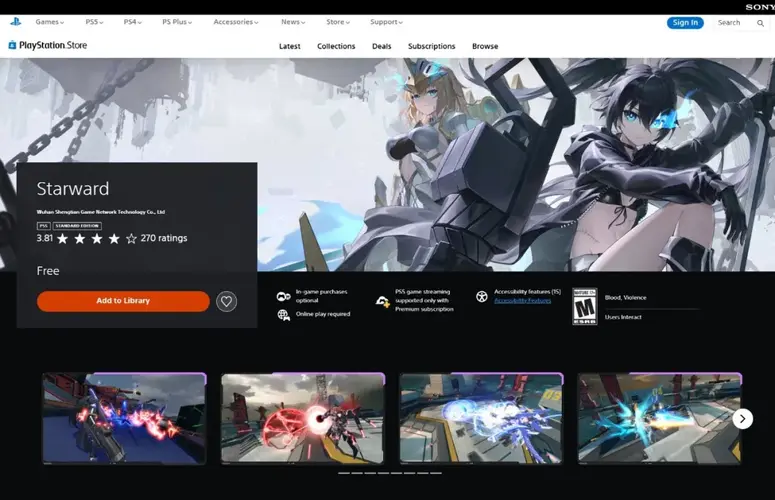Click the Users Interact text

[623, 317]
